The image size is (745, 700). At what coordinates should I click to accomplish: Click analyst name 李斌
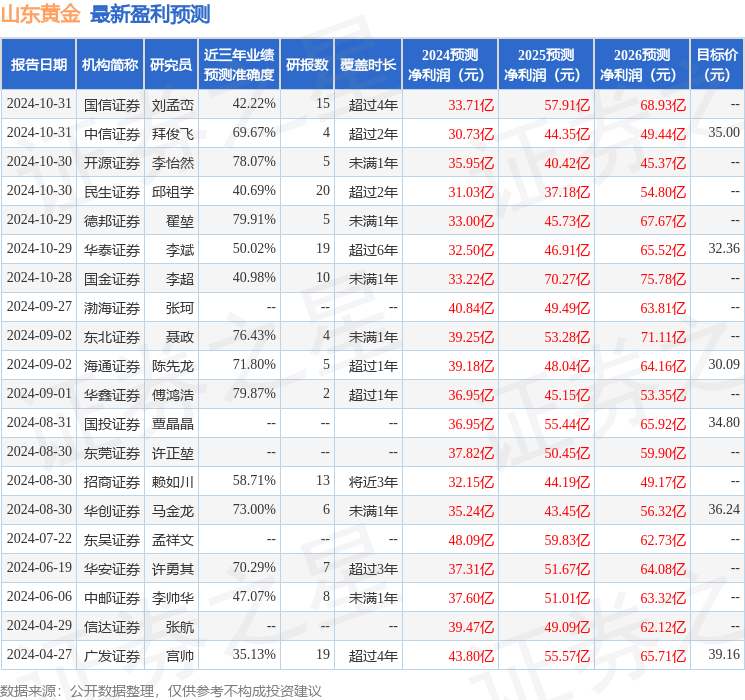coord(180,250)
